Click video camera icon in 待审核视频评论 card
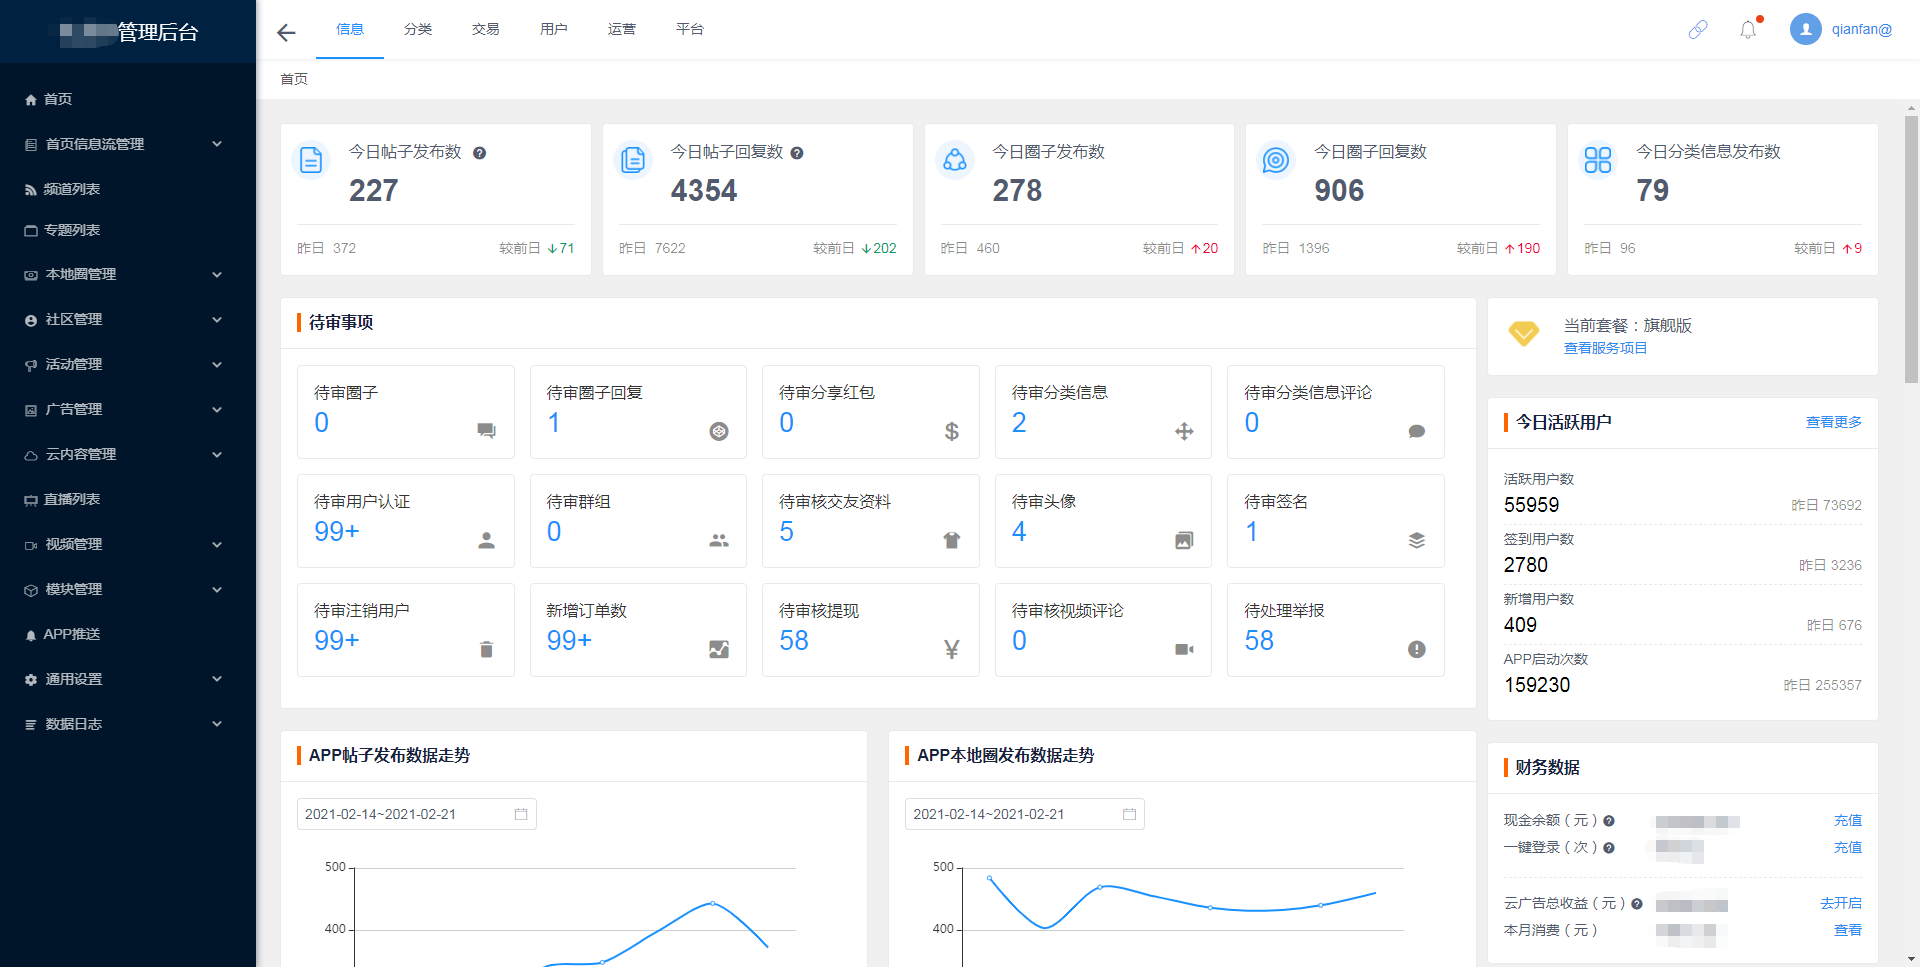The width and height of the screenshot is (1920, 967). click(1184, 649)
